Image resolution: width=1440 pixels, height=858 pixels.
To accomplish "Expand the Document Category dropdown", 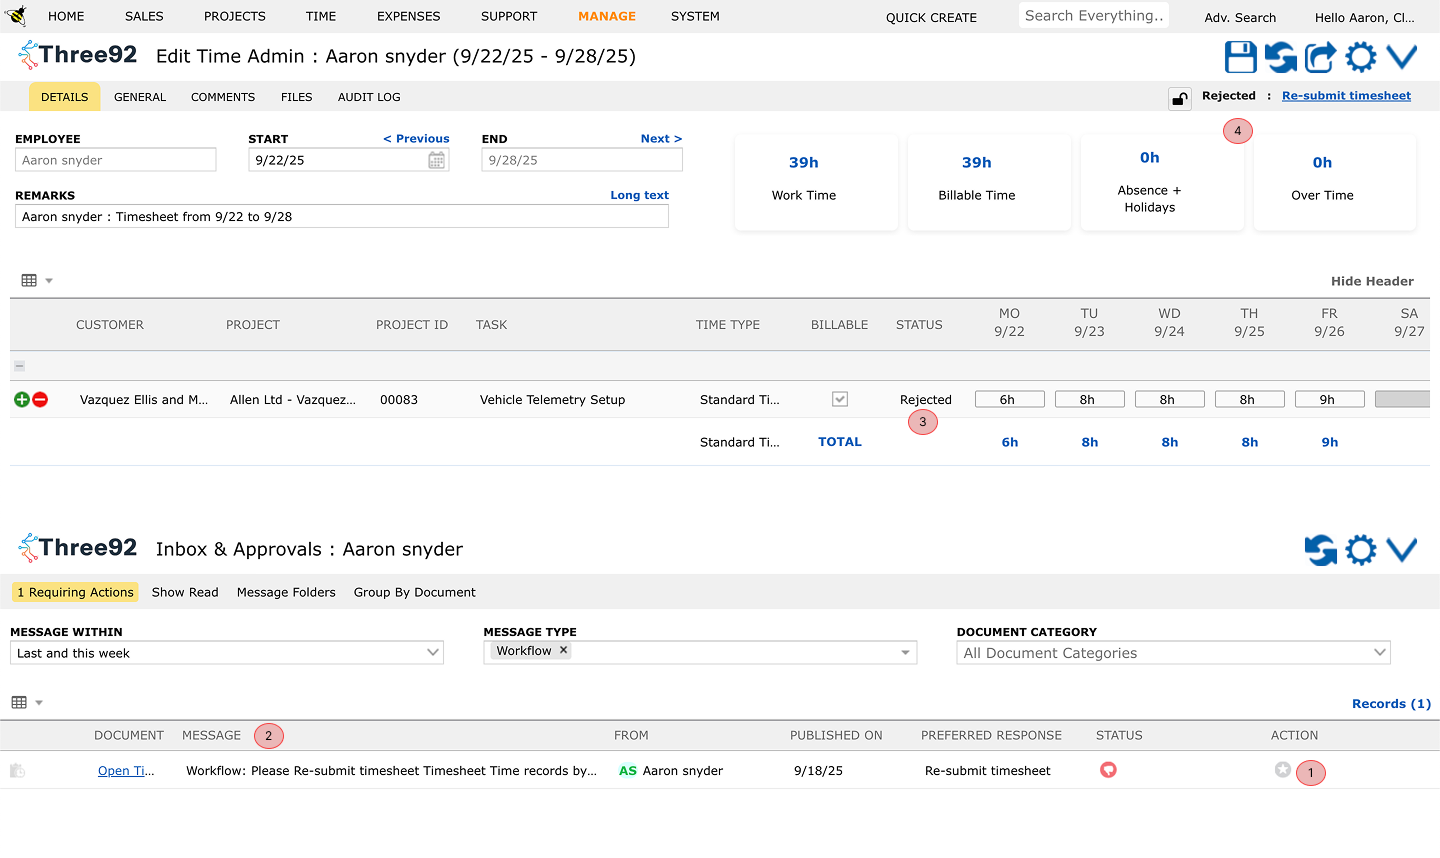I will pyautogui.click(x=1173, y=653).
